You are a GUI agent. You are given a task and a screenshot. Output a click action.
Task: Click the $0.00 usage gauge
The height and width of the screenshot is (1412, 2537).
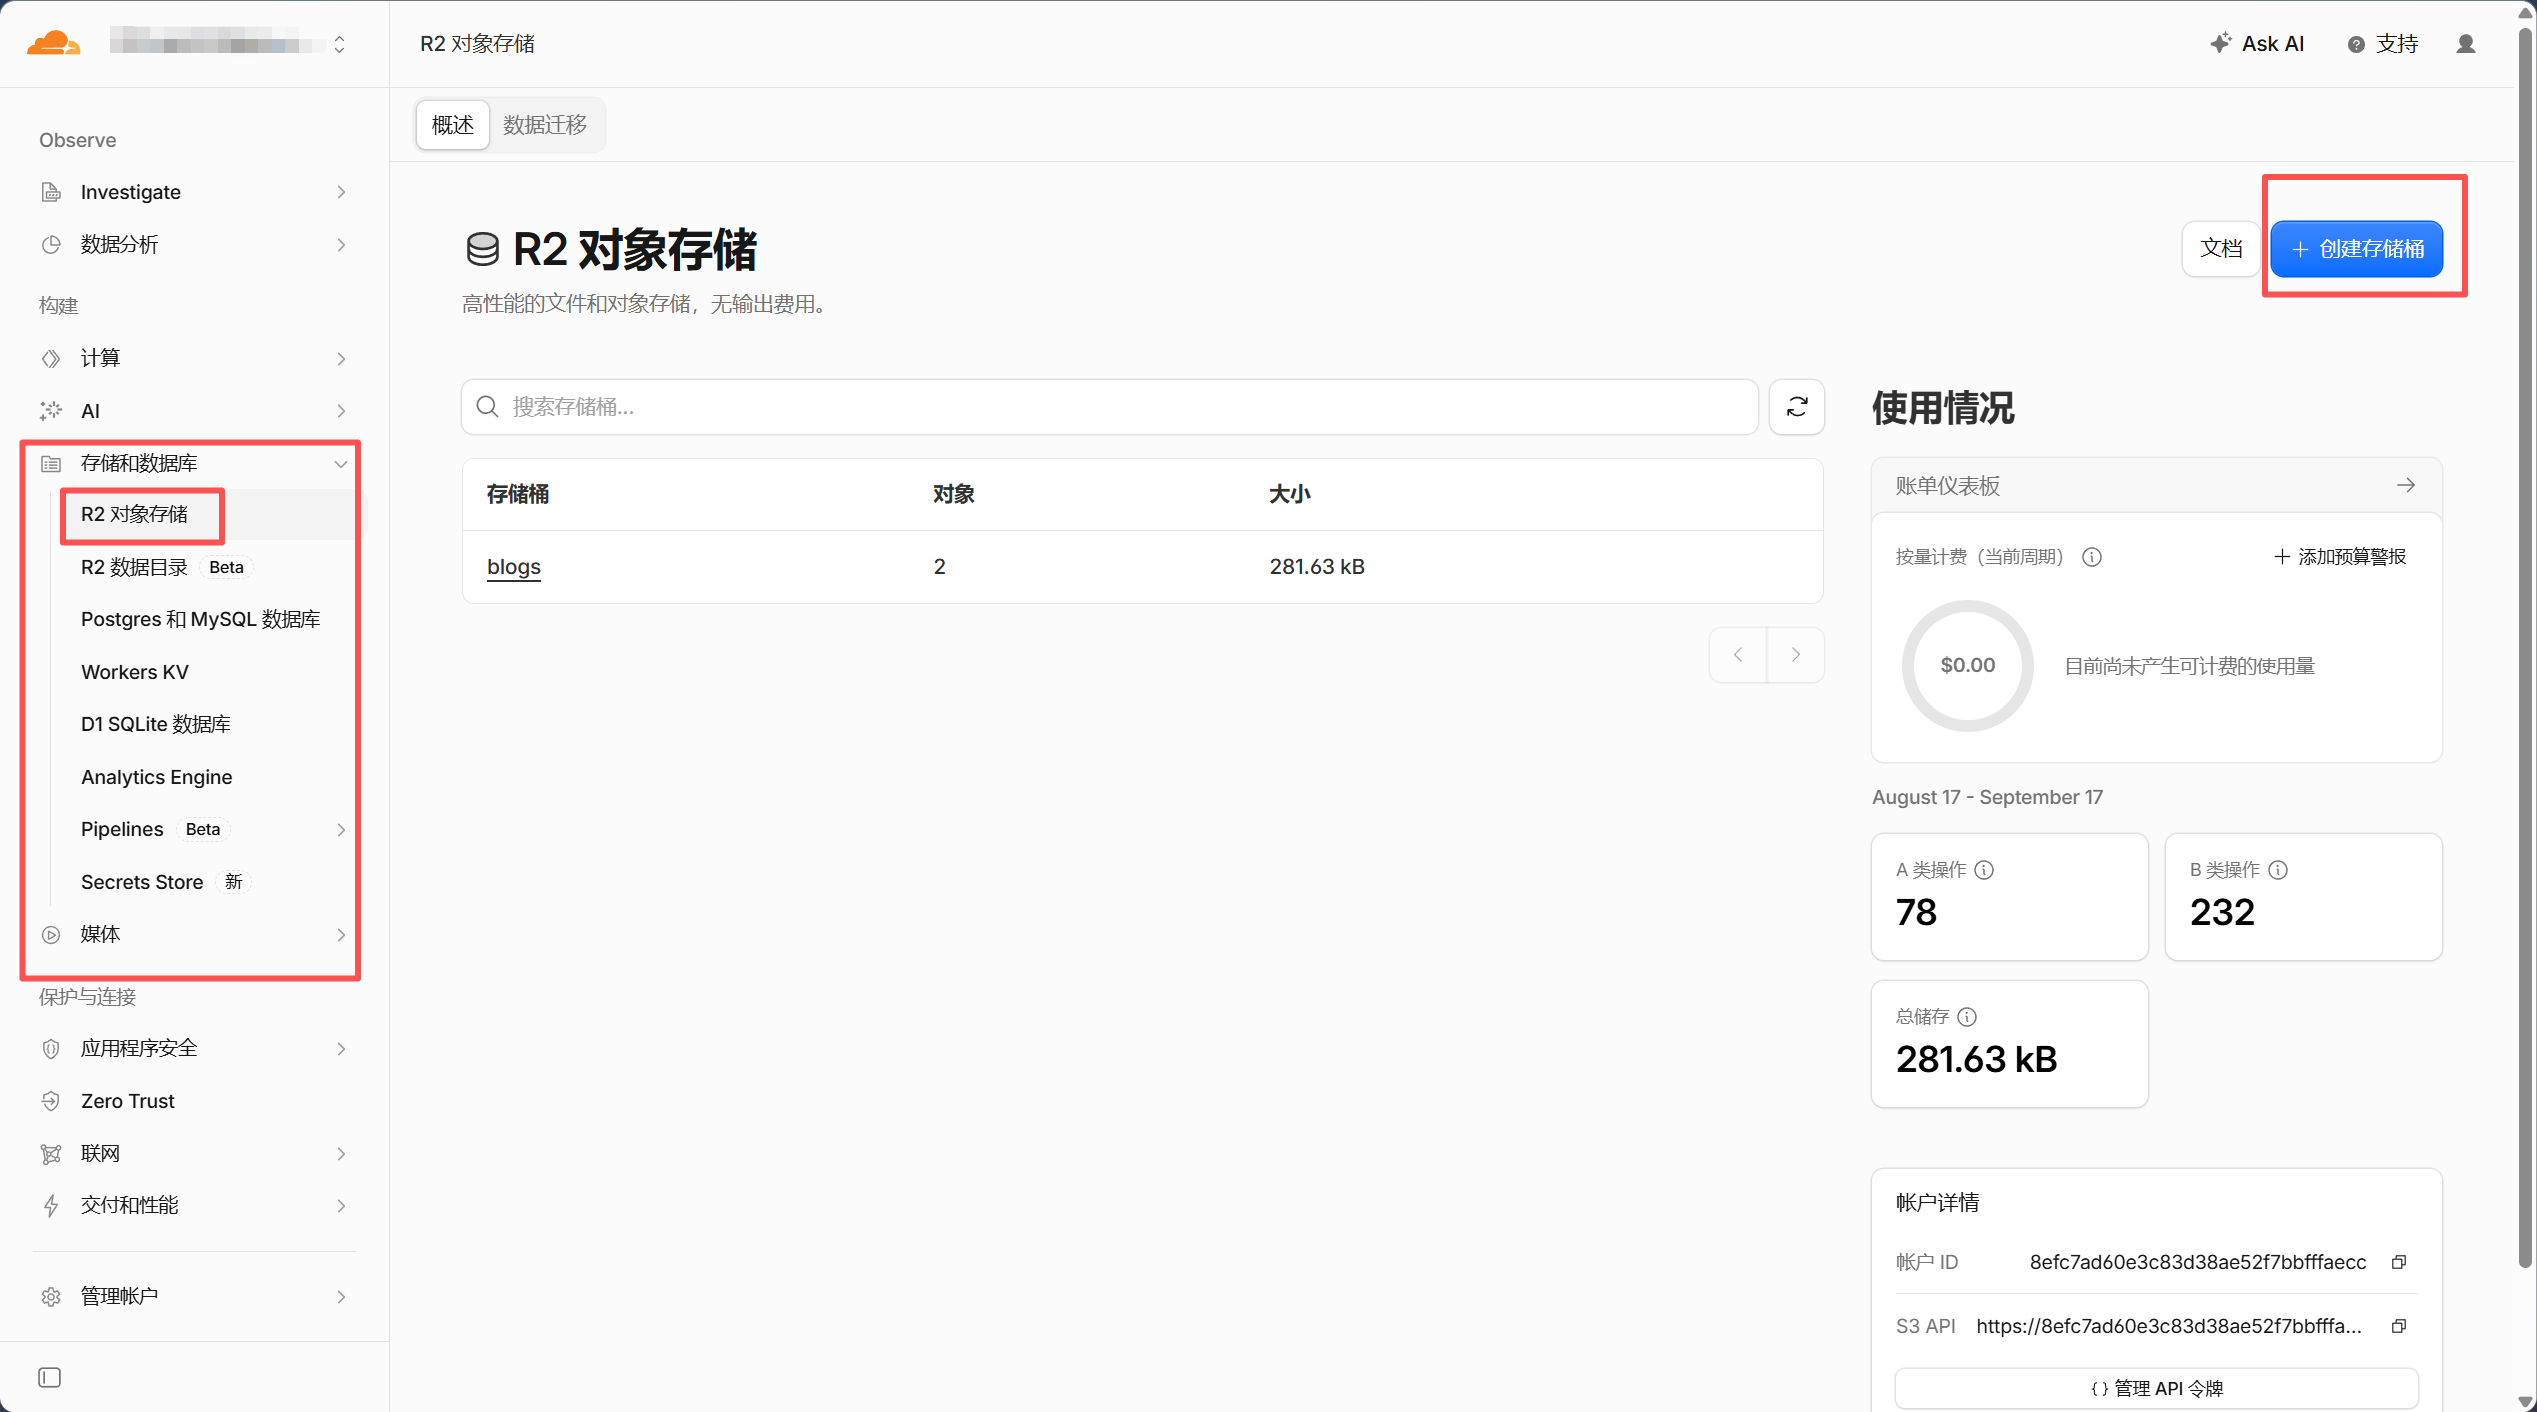[x=1967, y=665]
